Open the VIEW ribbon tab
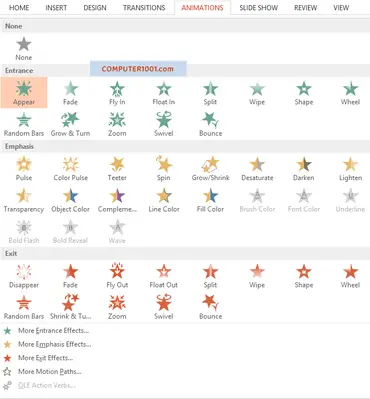The image size is (370, 399). click(x=341, y=8)
